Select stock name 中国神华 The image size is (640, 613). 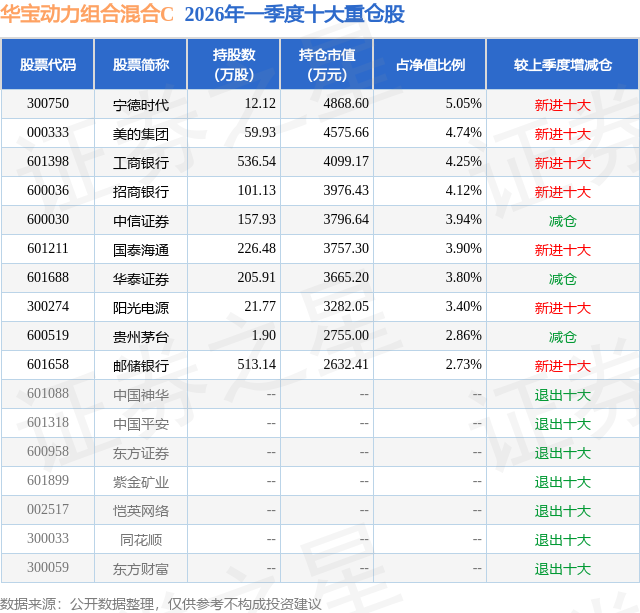[x=141, y=395]
